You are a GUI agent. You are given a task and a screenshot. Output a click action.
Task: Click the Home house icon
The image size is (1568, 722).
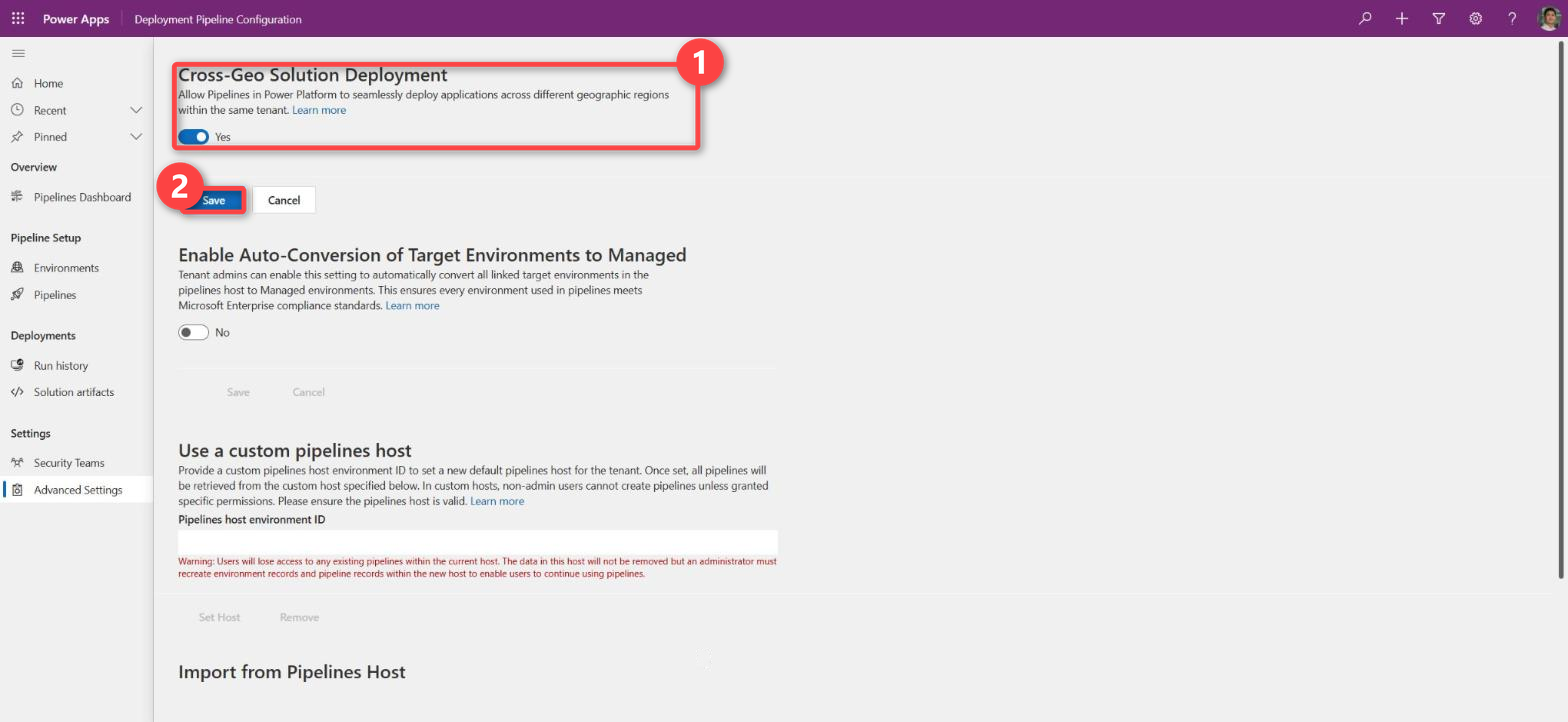(17, 83)
